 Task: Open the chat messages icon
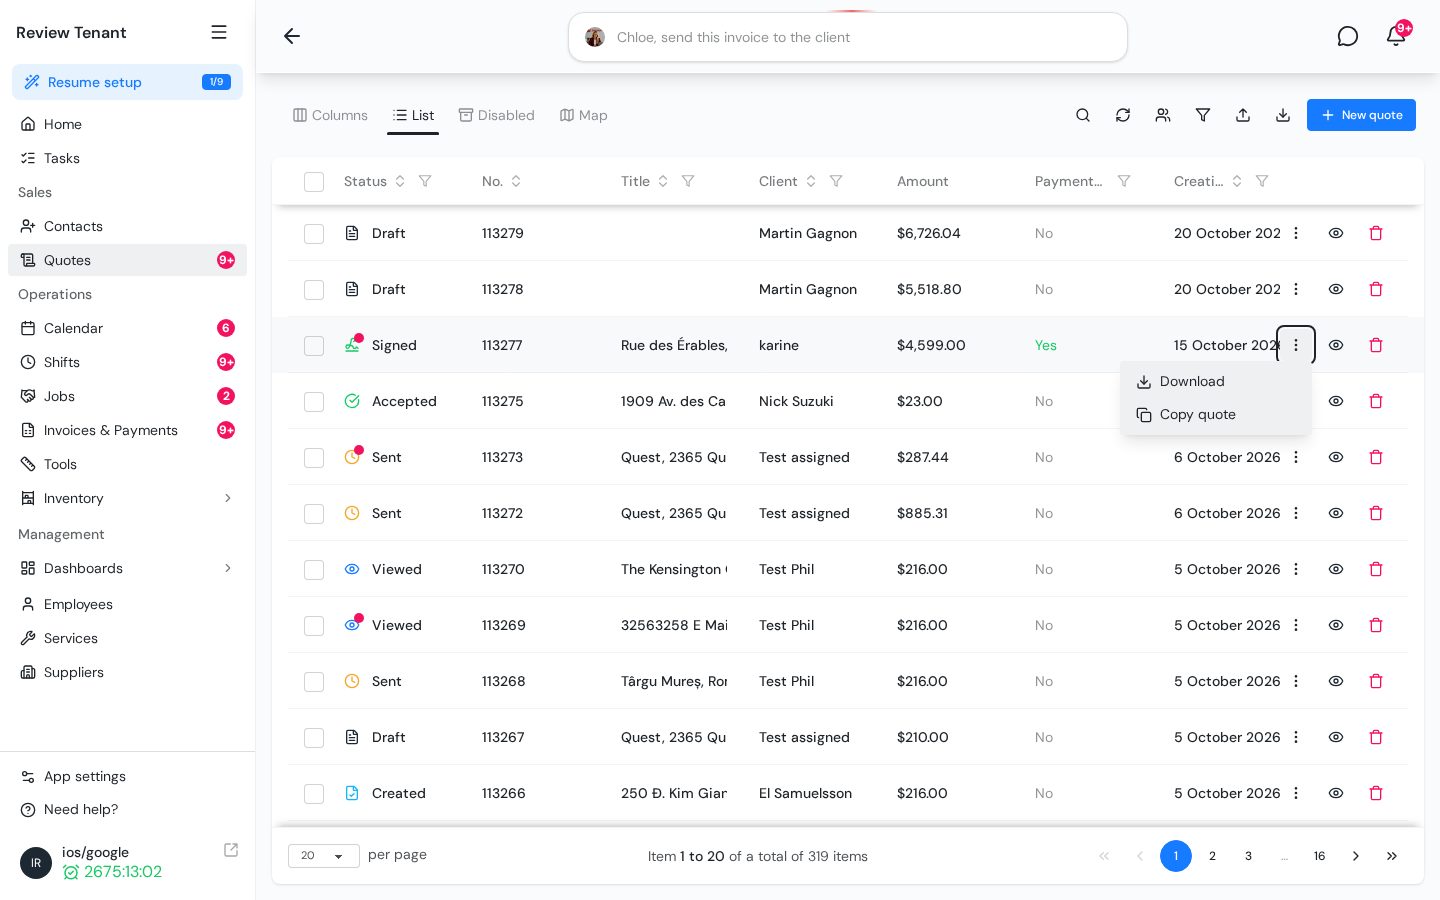click(1348, 36)
